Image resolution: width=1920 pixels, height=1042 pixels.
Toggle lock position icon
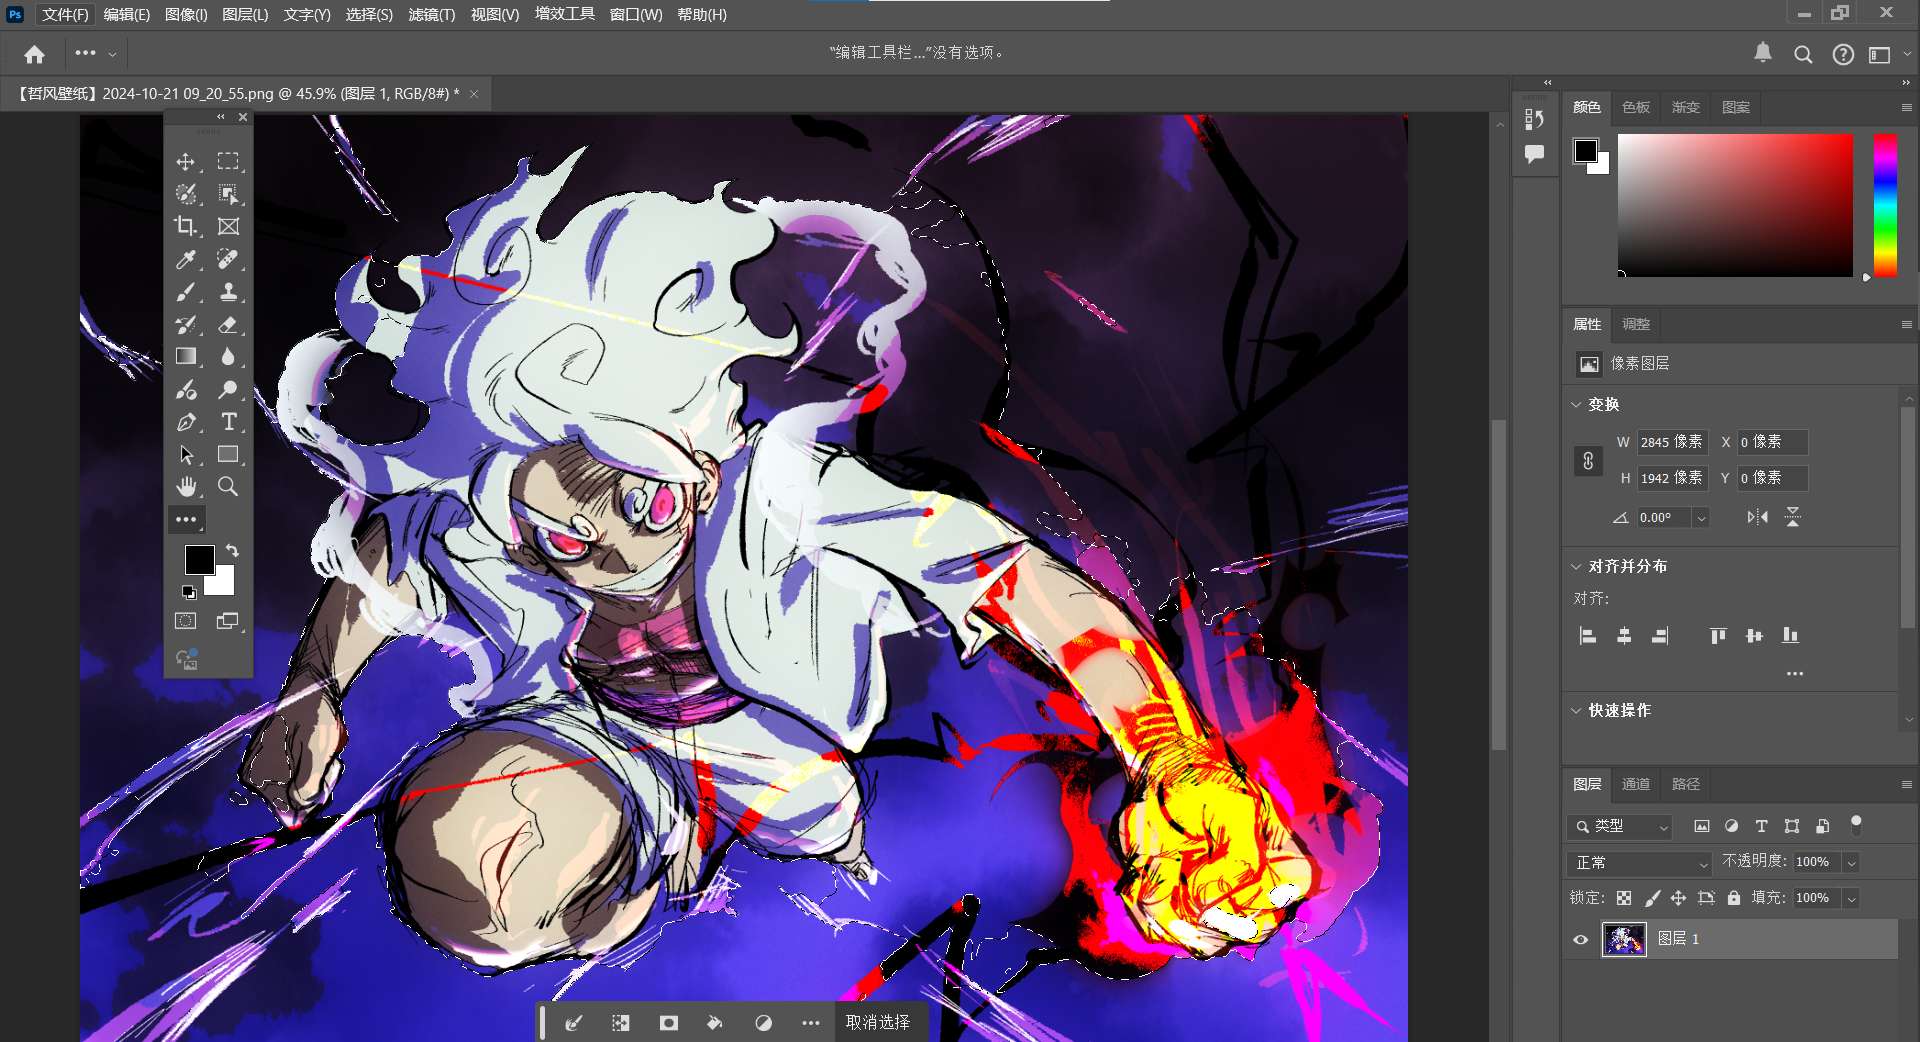tap(1679, 898)
